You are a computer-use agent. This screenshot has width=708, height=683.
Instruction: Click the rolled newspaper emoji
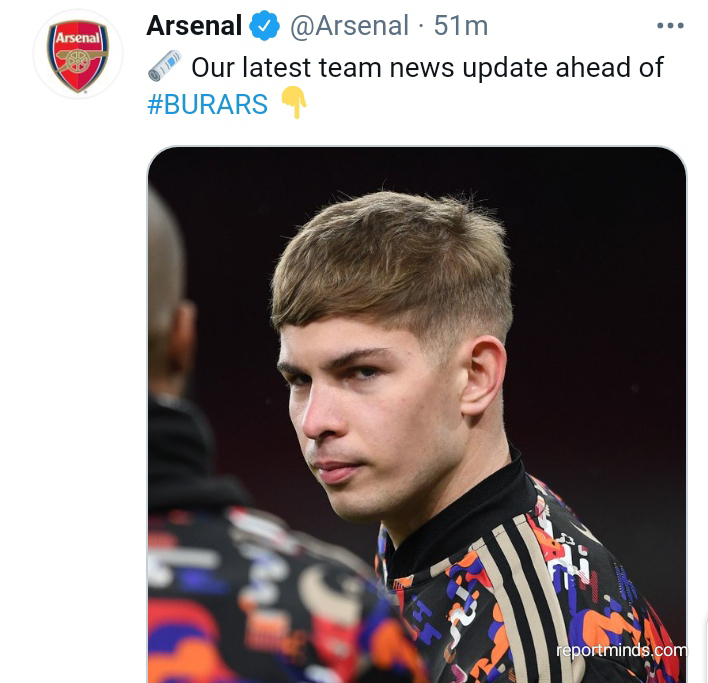point(164,67)
